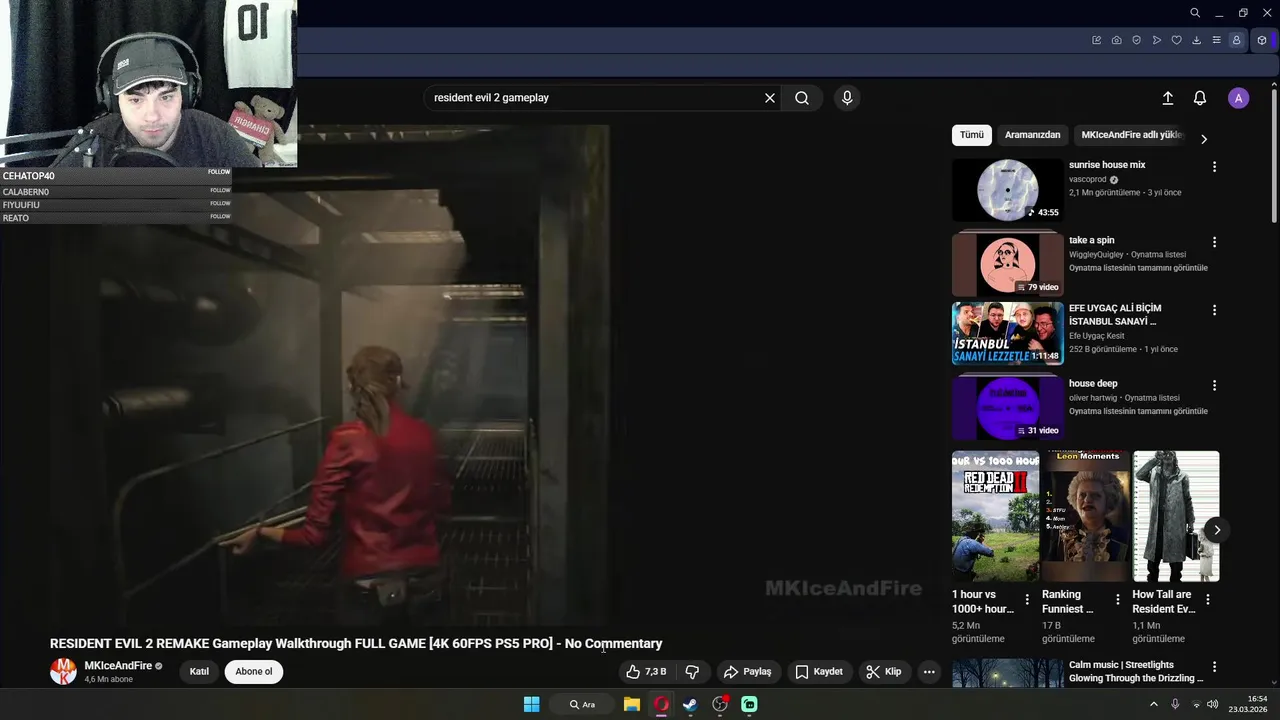Open Opera ad blocker shield
Screen dimensions: 1280x720
pos(1136,40)
